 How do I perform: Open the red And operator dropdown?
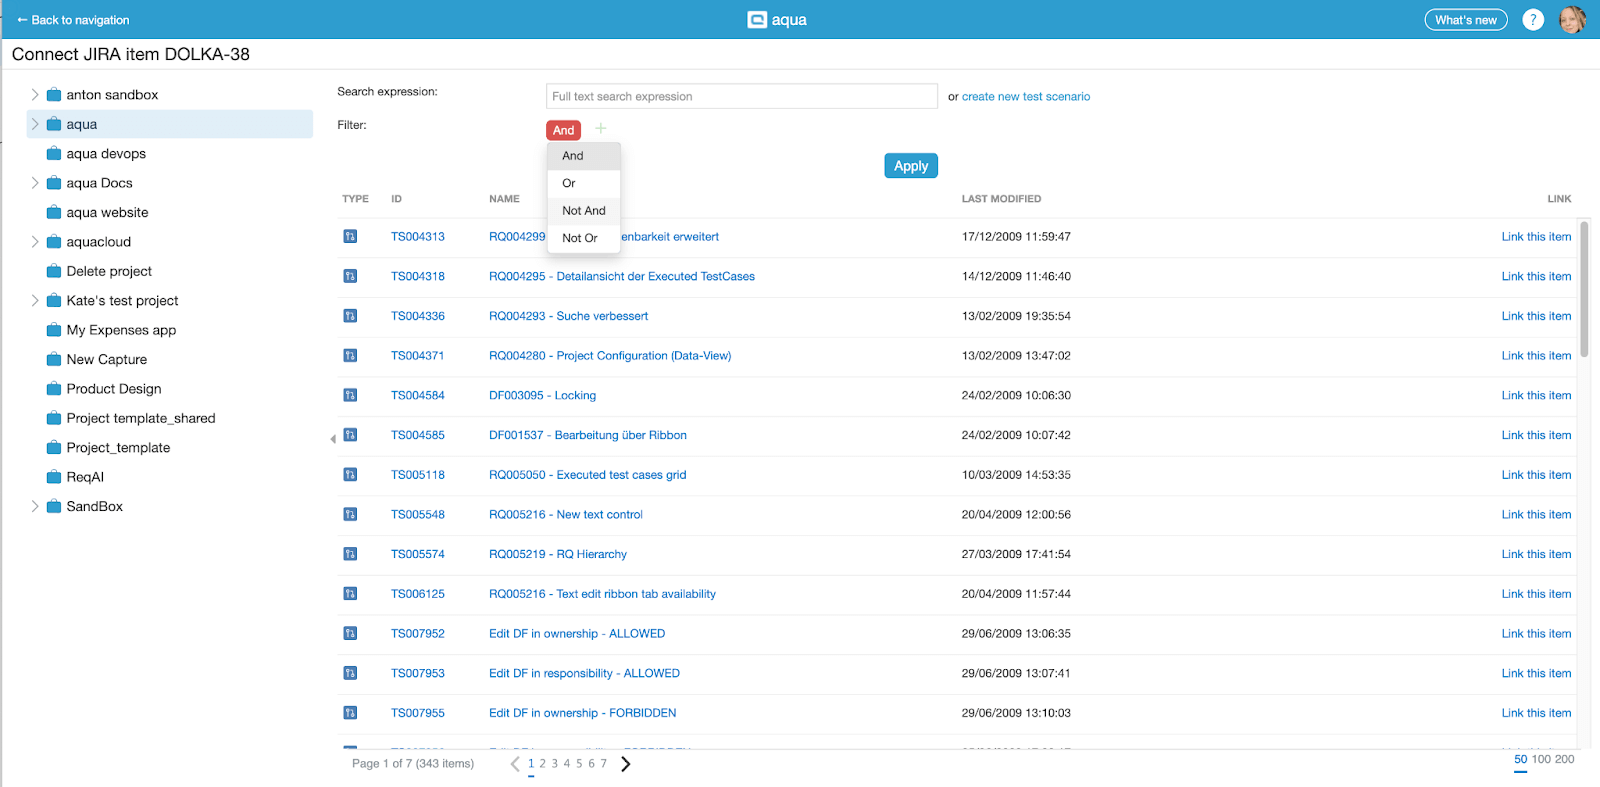[563, 130]
